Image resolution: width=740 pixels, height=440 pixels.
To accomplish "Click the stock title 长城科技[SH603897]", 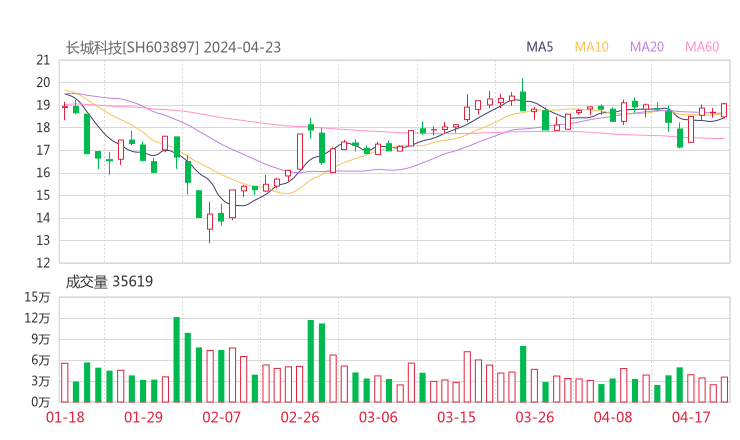I will (132, 47).
